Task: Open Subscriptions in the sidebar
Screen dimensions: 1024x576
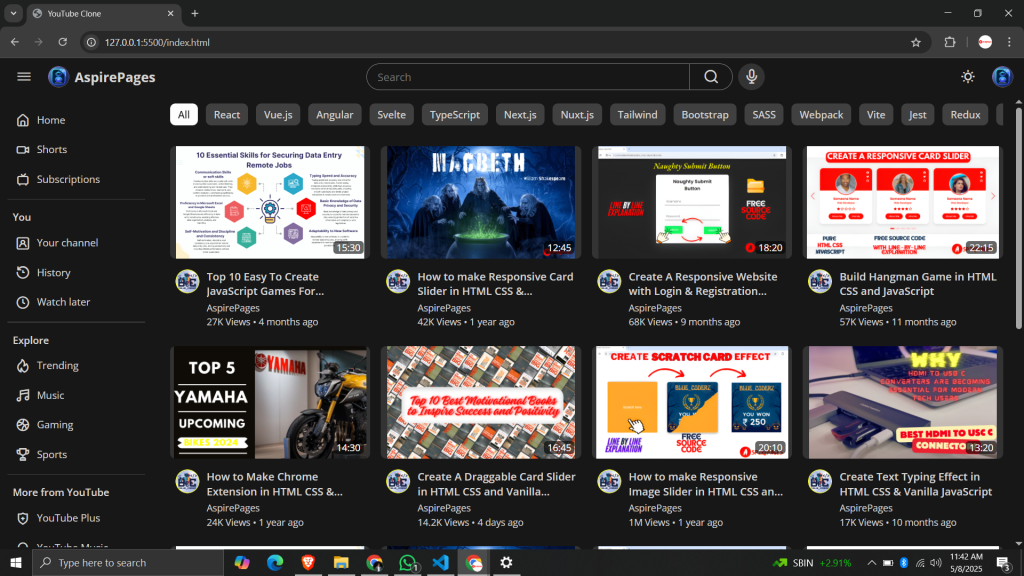Action: [x=76, y=179]
